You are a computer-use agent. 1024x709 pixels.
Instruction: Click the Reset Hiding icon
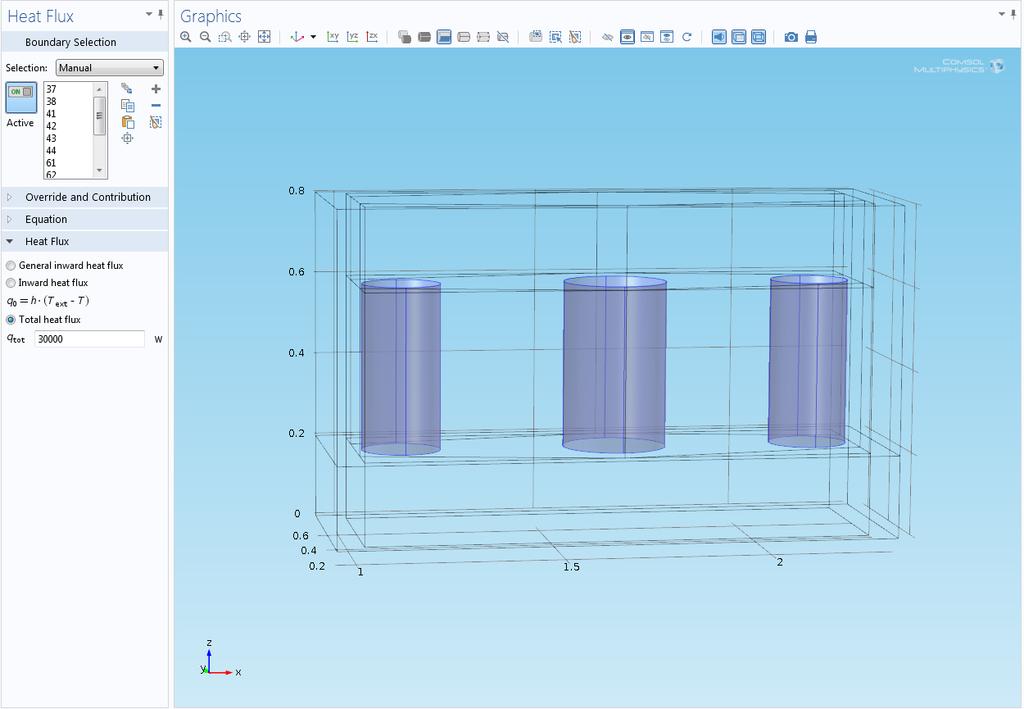pos(686,37)
